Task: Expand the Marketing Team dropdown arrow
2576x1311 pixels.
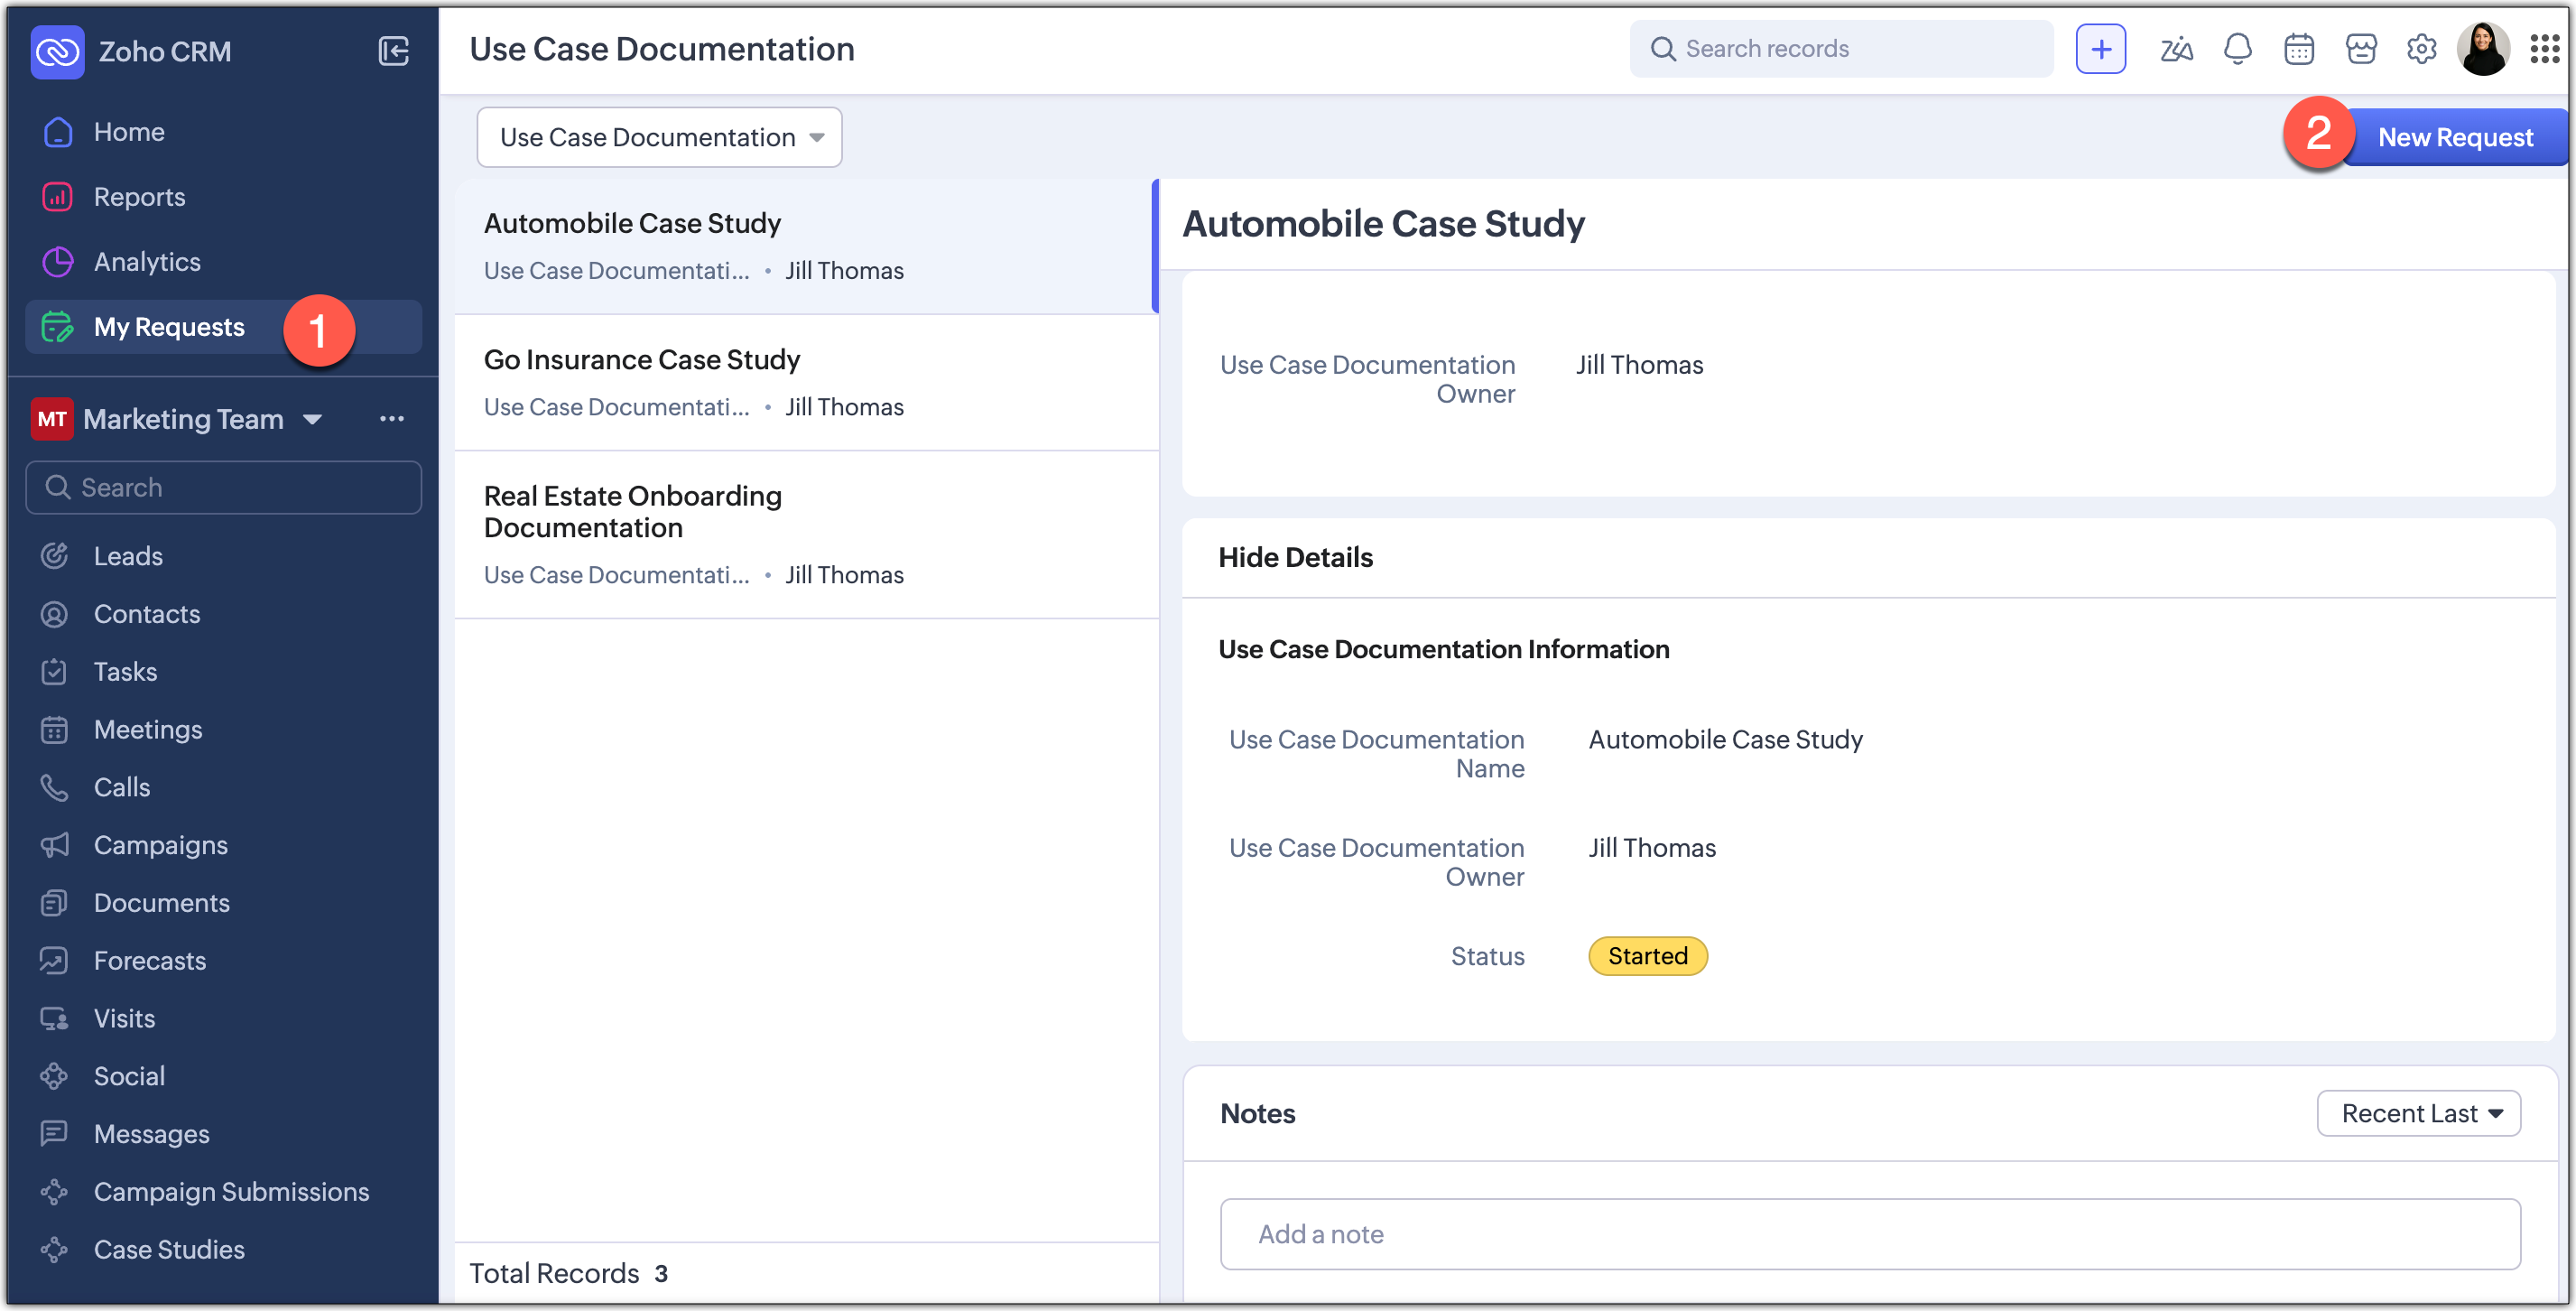Action: (313, 419)
